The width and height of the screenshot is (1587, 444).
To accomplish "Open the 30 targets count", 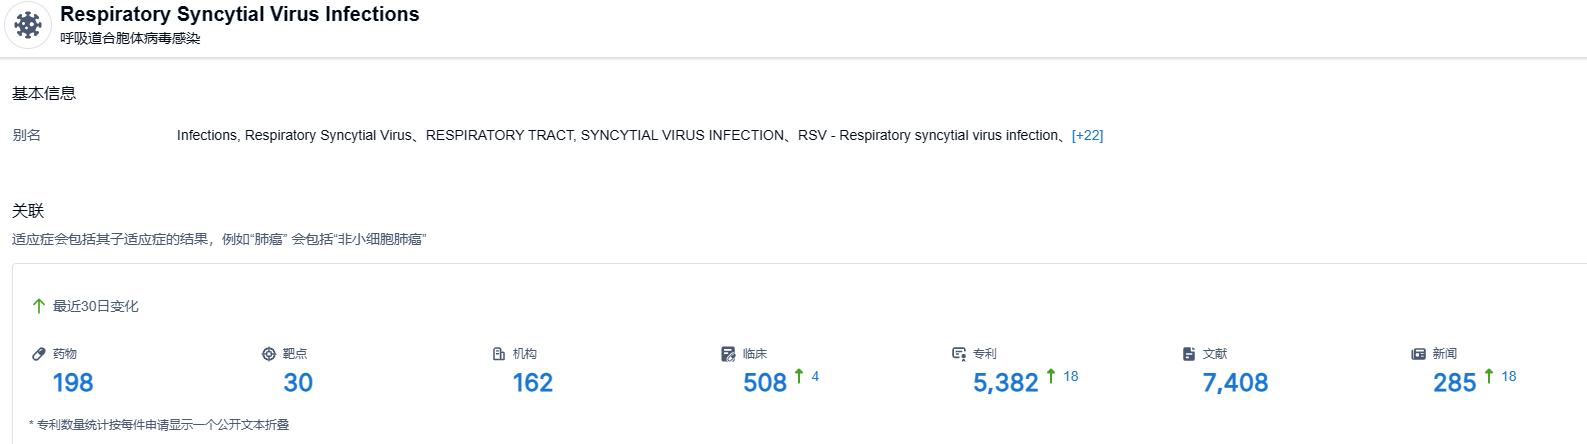I will [298, 383].
